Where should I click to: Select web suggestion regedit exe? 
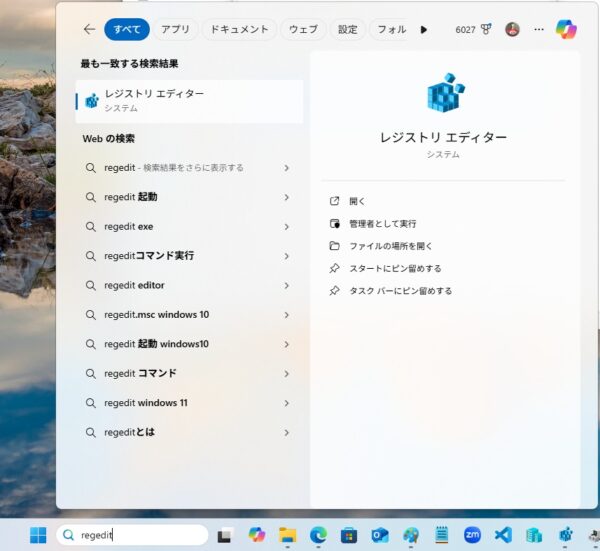(x=188, y=227)
